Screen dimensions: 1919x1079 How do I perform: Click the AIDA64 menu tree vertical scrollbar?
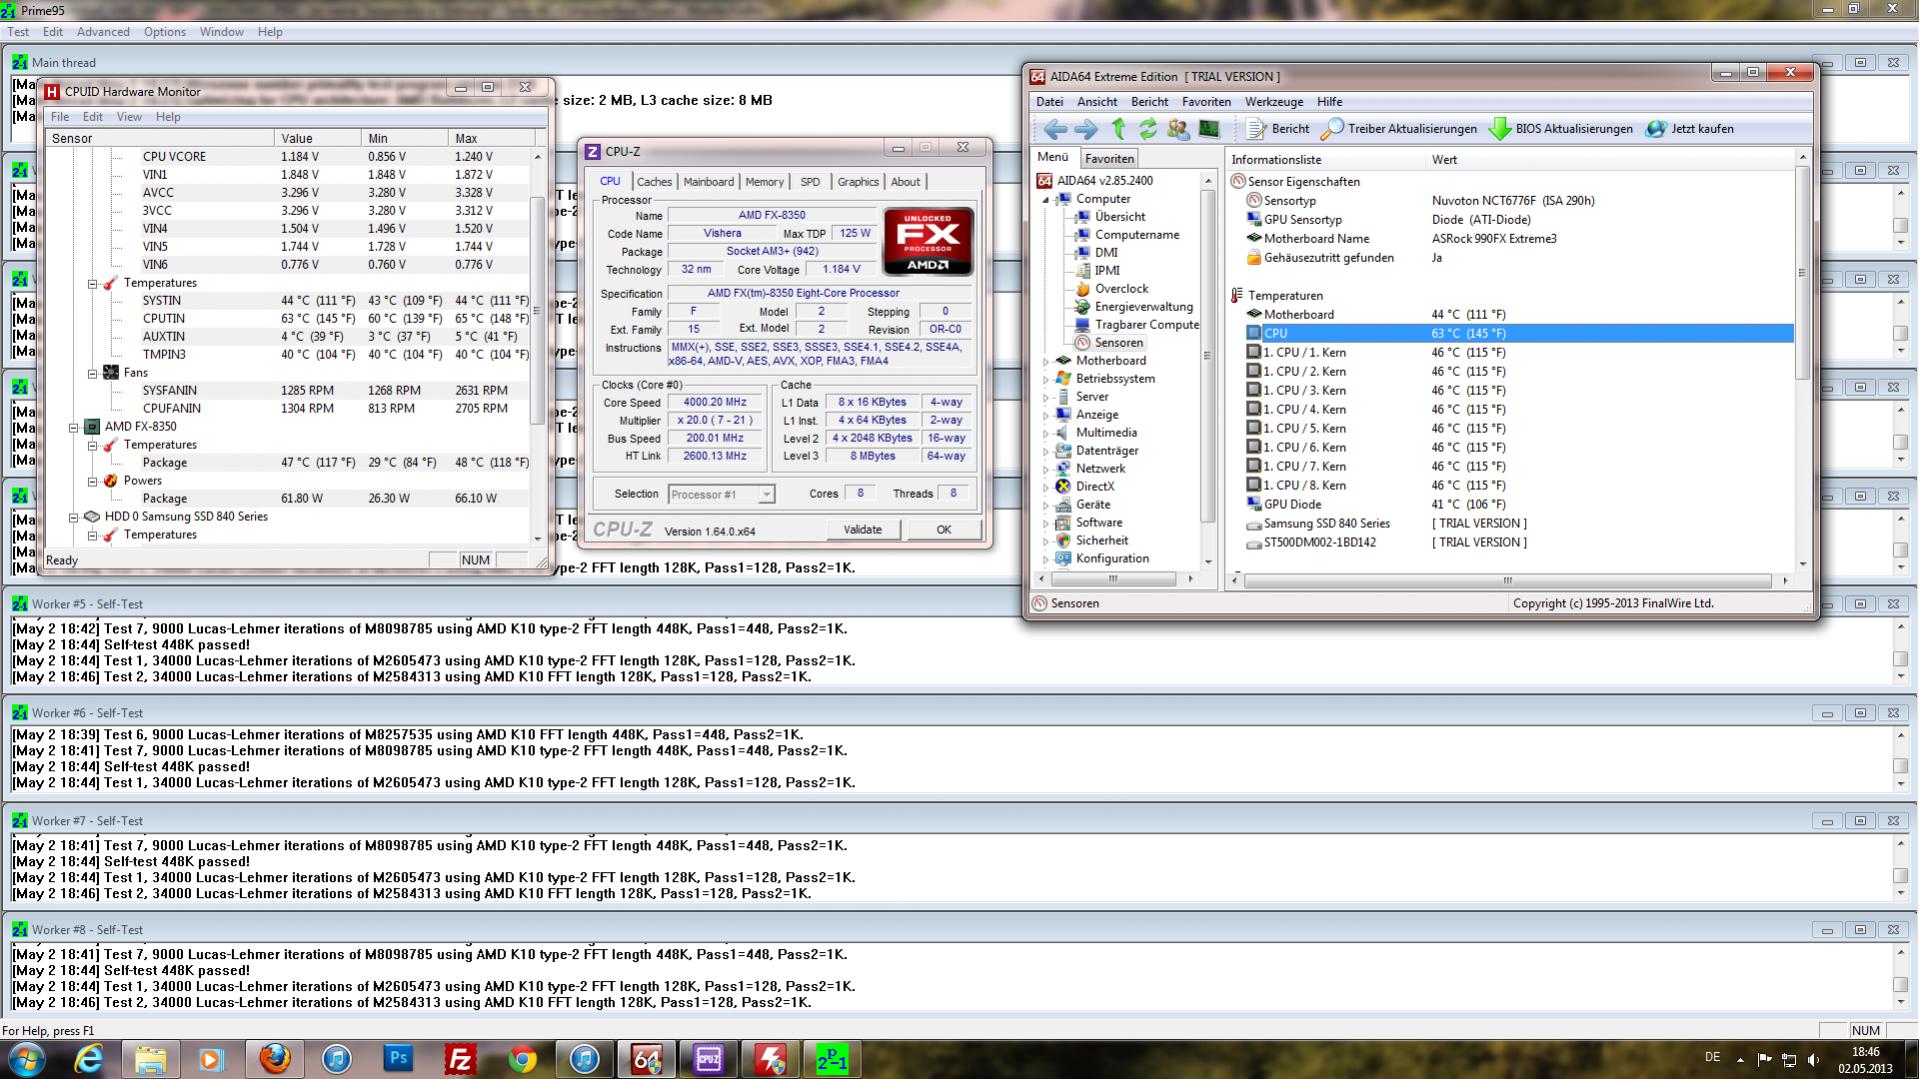coord(1208,365)
